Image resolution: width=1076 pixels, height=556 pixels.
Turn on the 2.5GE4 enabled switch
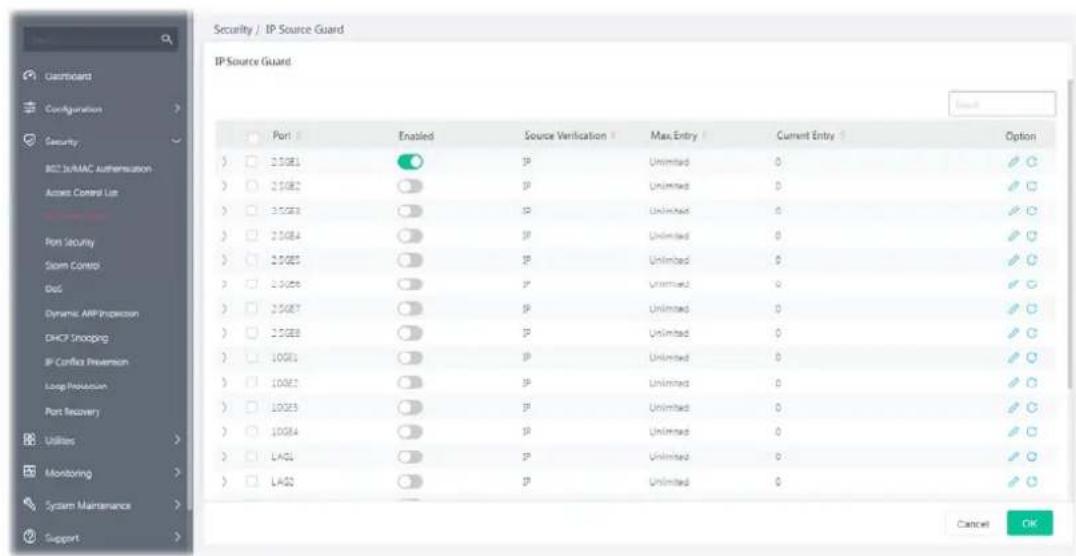click(410, 238)
